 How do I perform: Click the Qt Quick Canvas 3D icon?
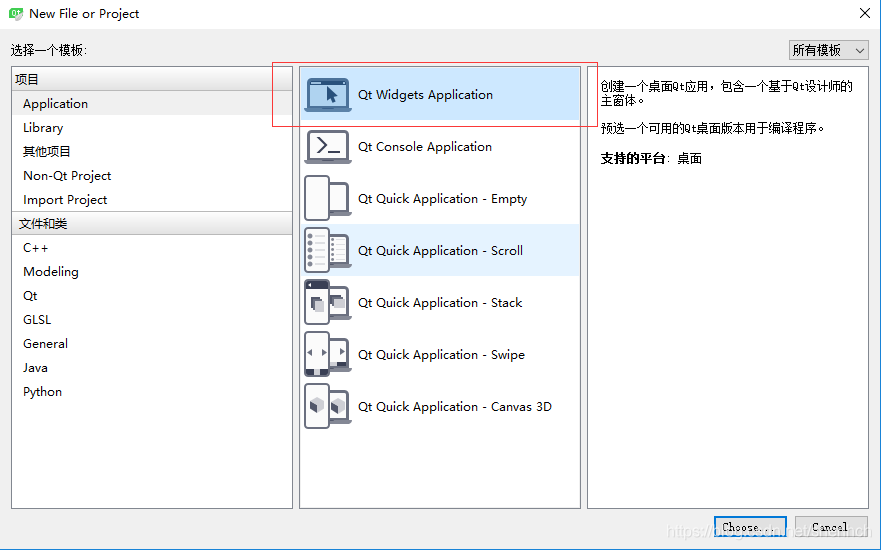[x=328, y=406]
